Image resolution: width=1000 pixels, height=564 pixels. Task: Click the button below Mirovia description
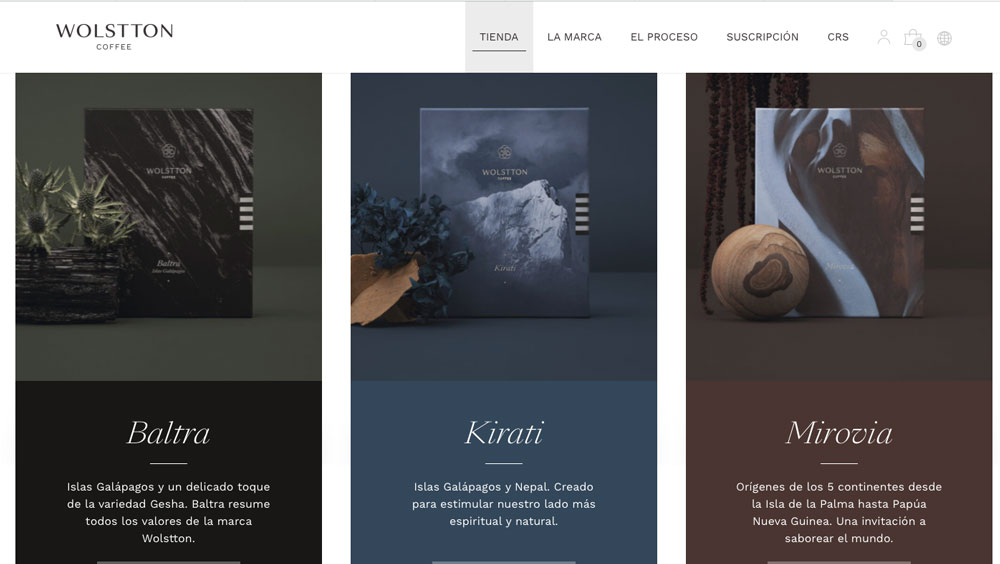839,562
